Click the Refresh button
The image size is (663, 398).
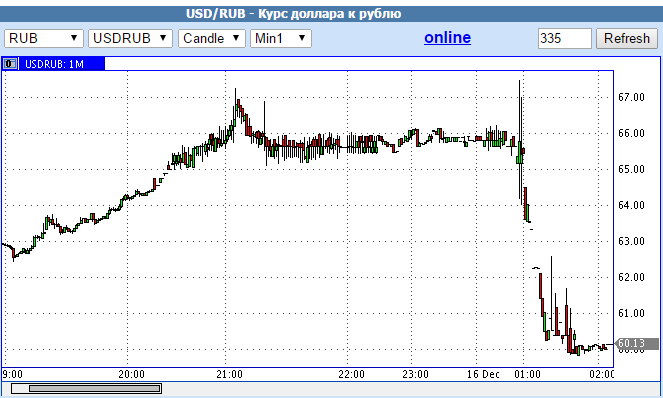point(627,38)
